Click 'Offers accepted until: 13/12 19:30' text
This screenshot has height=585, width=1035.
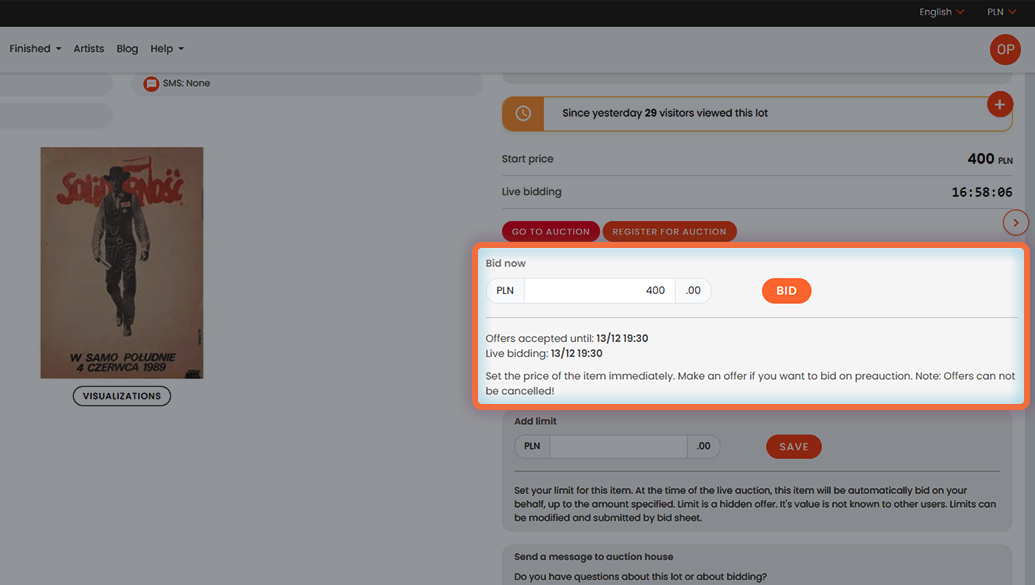coord(566,338)
